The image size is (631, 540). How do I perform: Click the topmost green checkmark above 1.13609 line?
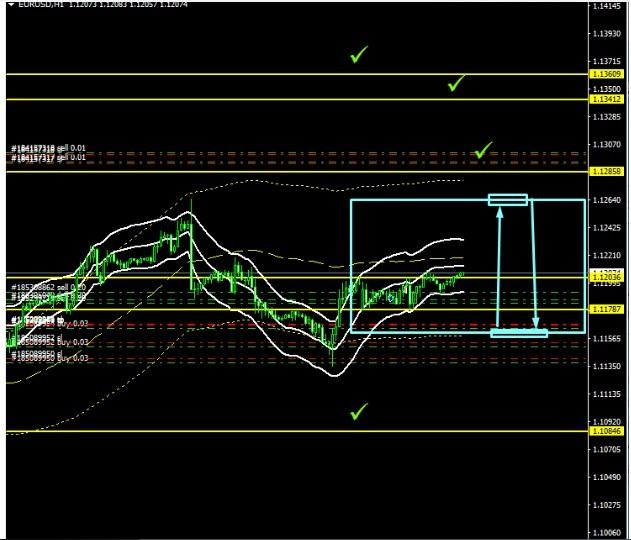pyautogui.click(x=359, y=55)
